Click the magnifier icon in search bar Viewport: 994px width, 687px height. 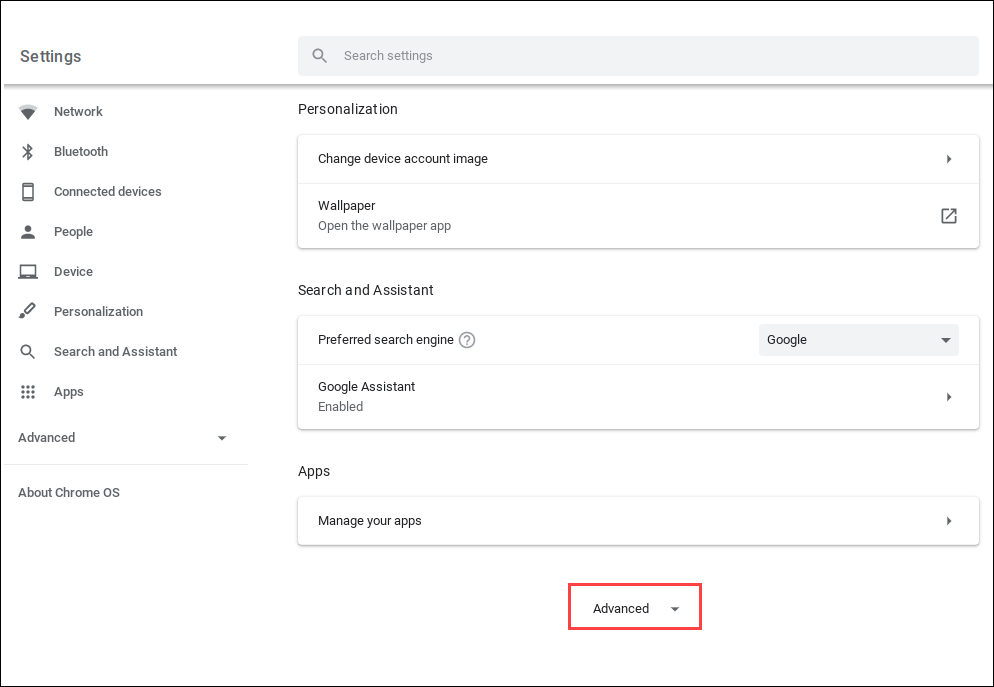click(x=320, y=56)
